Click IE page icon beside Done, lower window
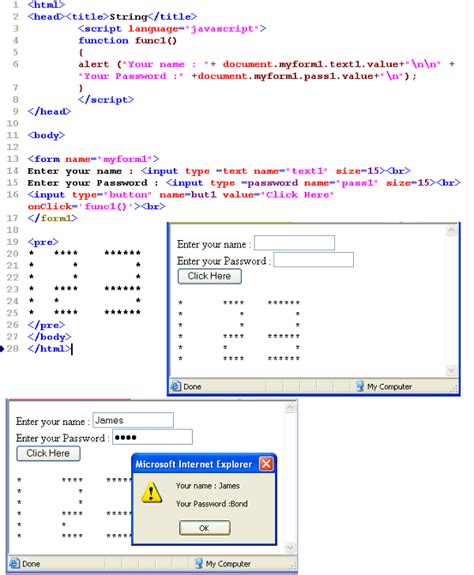This screenshot has height=575, width=474. [x=15, y=563]
